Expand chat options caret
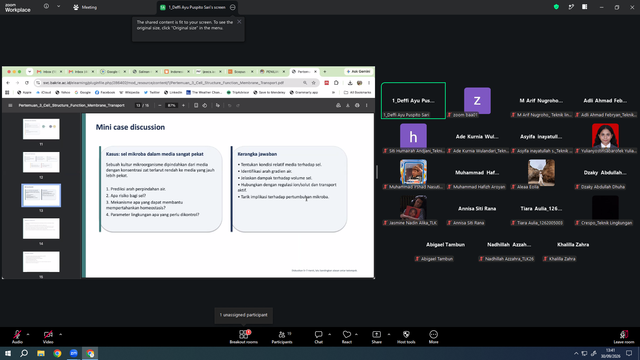Screen dimensions: 640x360 (329, 334)
